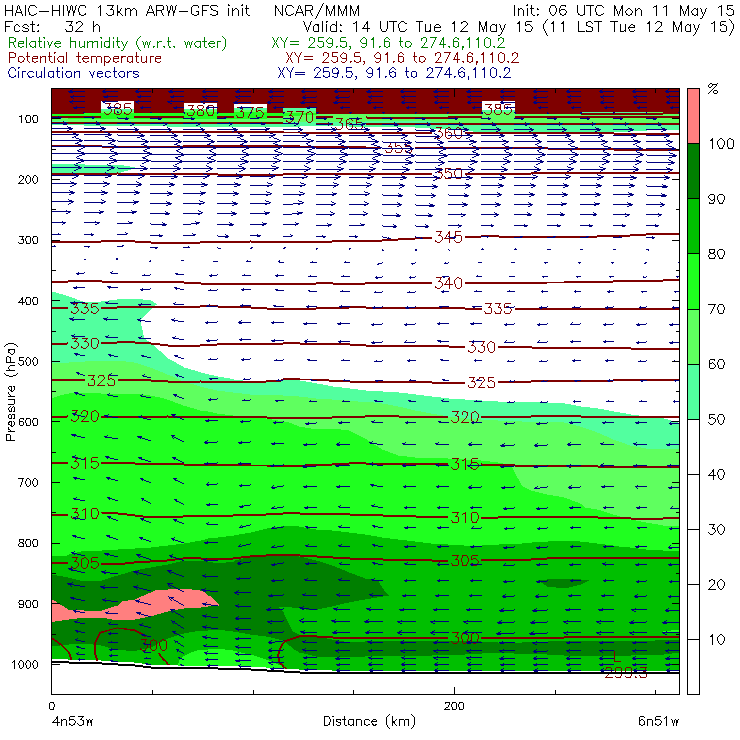Click the '4n53w' start coordinate label
This screenshot has height=740, width=740.
(73, 722)
